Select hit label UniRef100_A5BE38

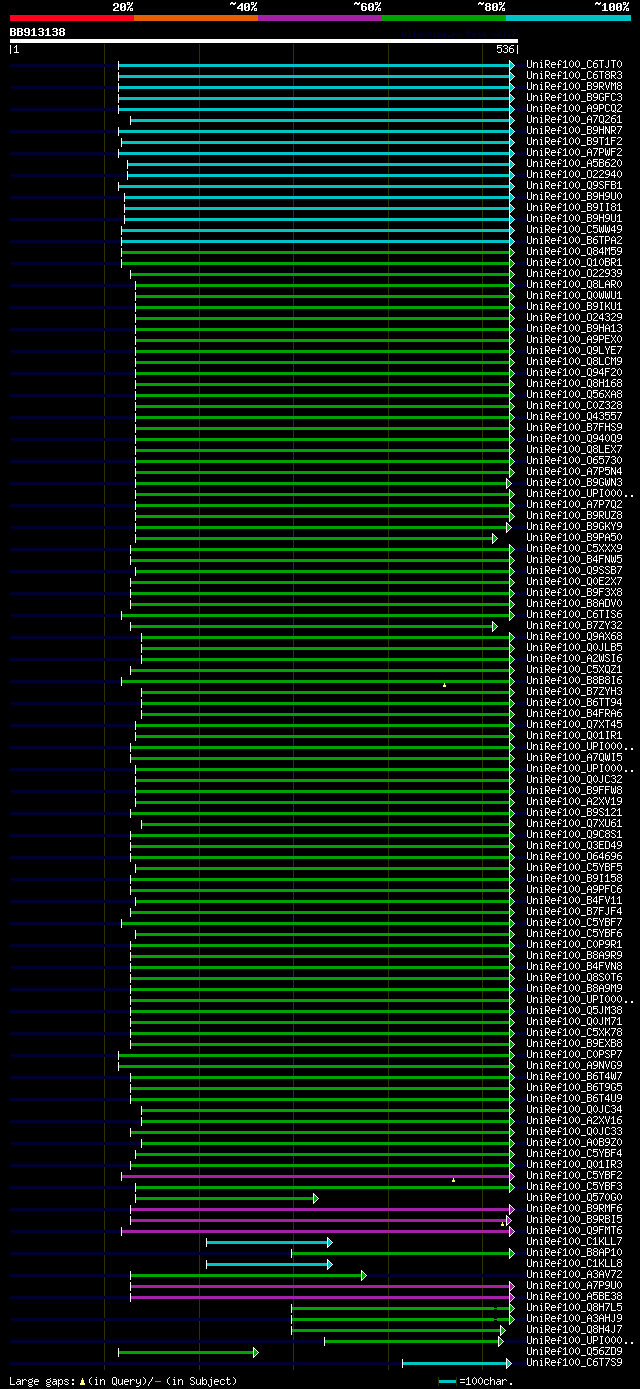(574, 1297)
